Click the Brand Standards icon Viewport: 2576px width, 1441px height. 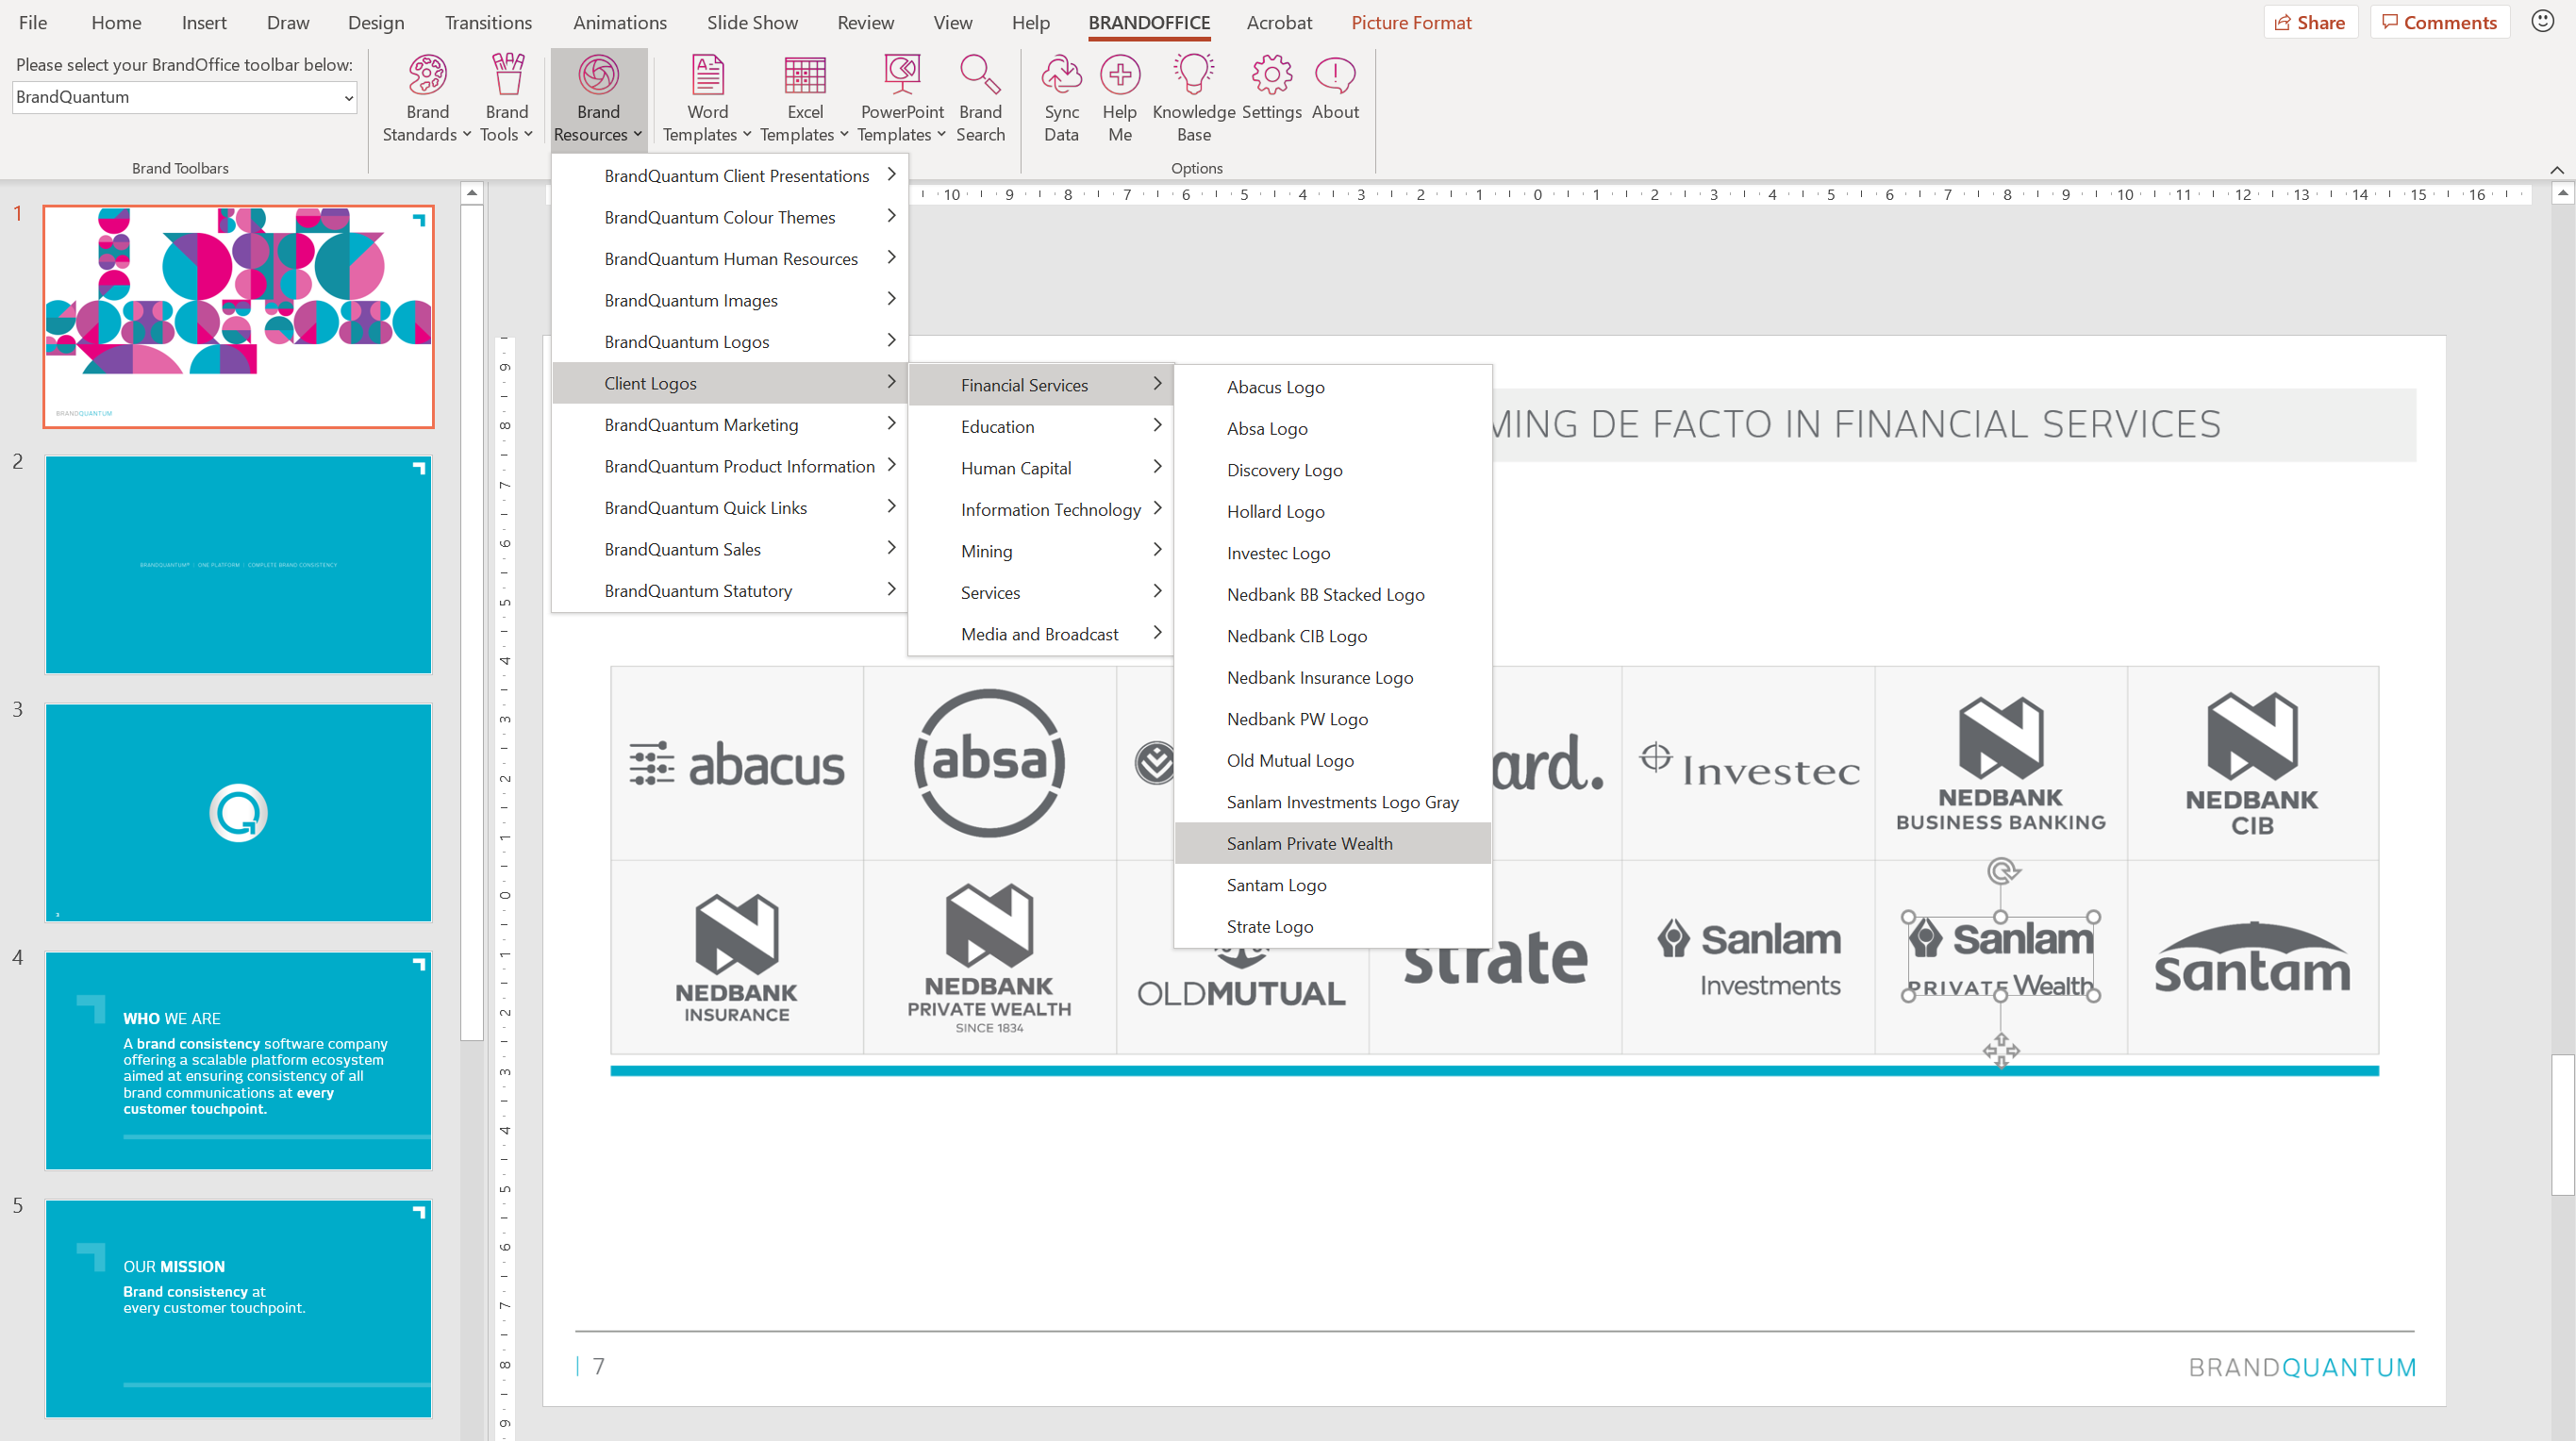pos(427,76)
